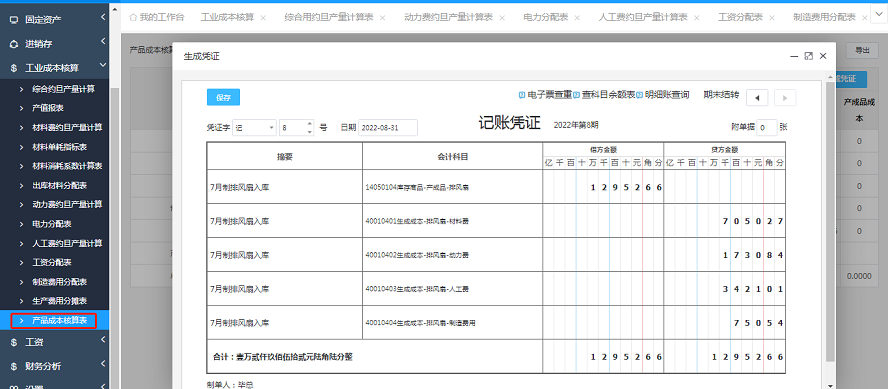This screenshot has width=888, height=389.
Task: Click the 日期 field 2022-08-31
Action: pyautogui.click(x=388, y=127)
